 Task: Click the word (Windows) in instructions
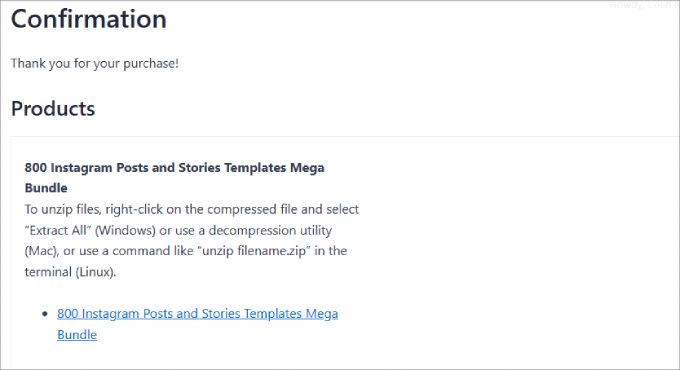point(125,230)
